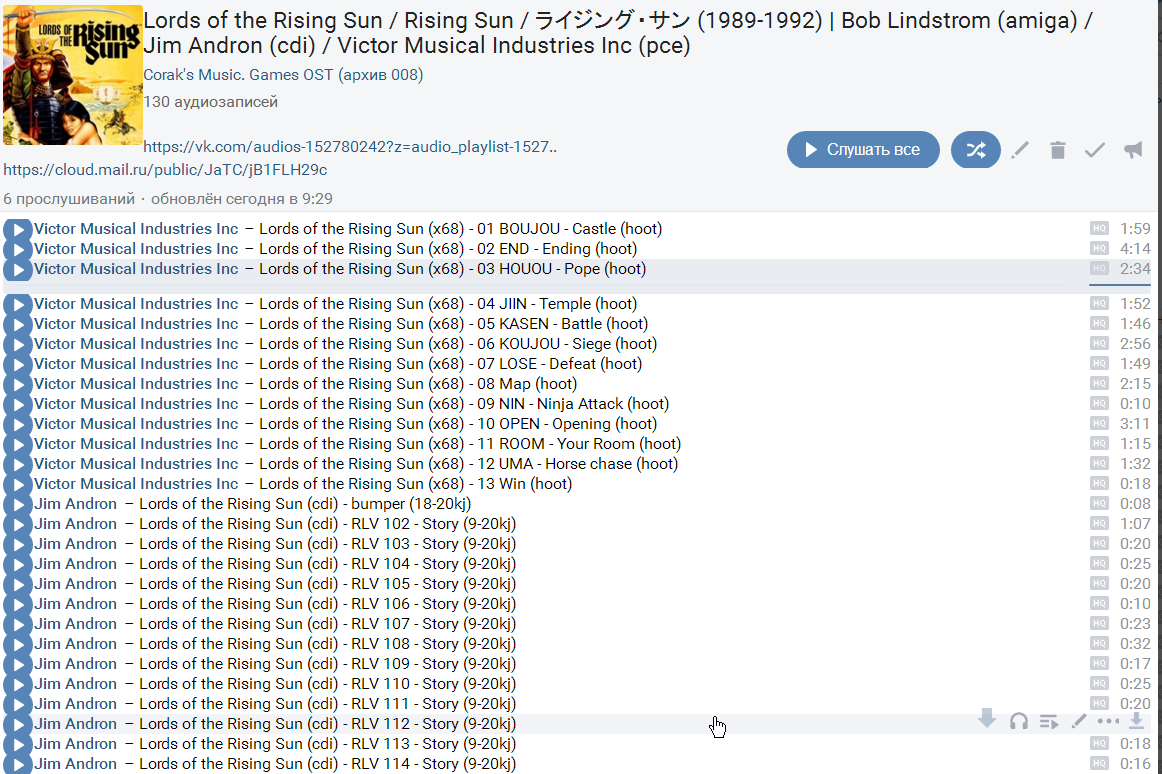This screenshot has height=774, width=1162.
Task: Play track 01 BOUJOU - Castle
Action: tap(18, 229)
